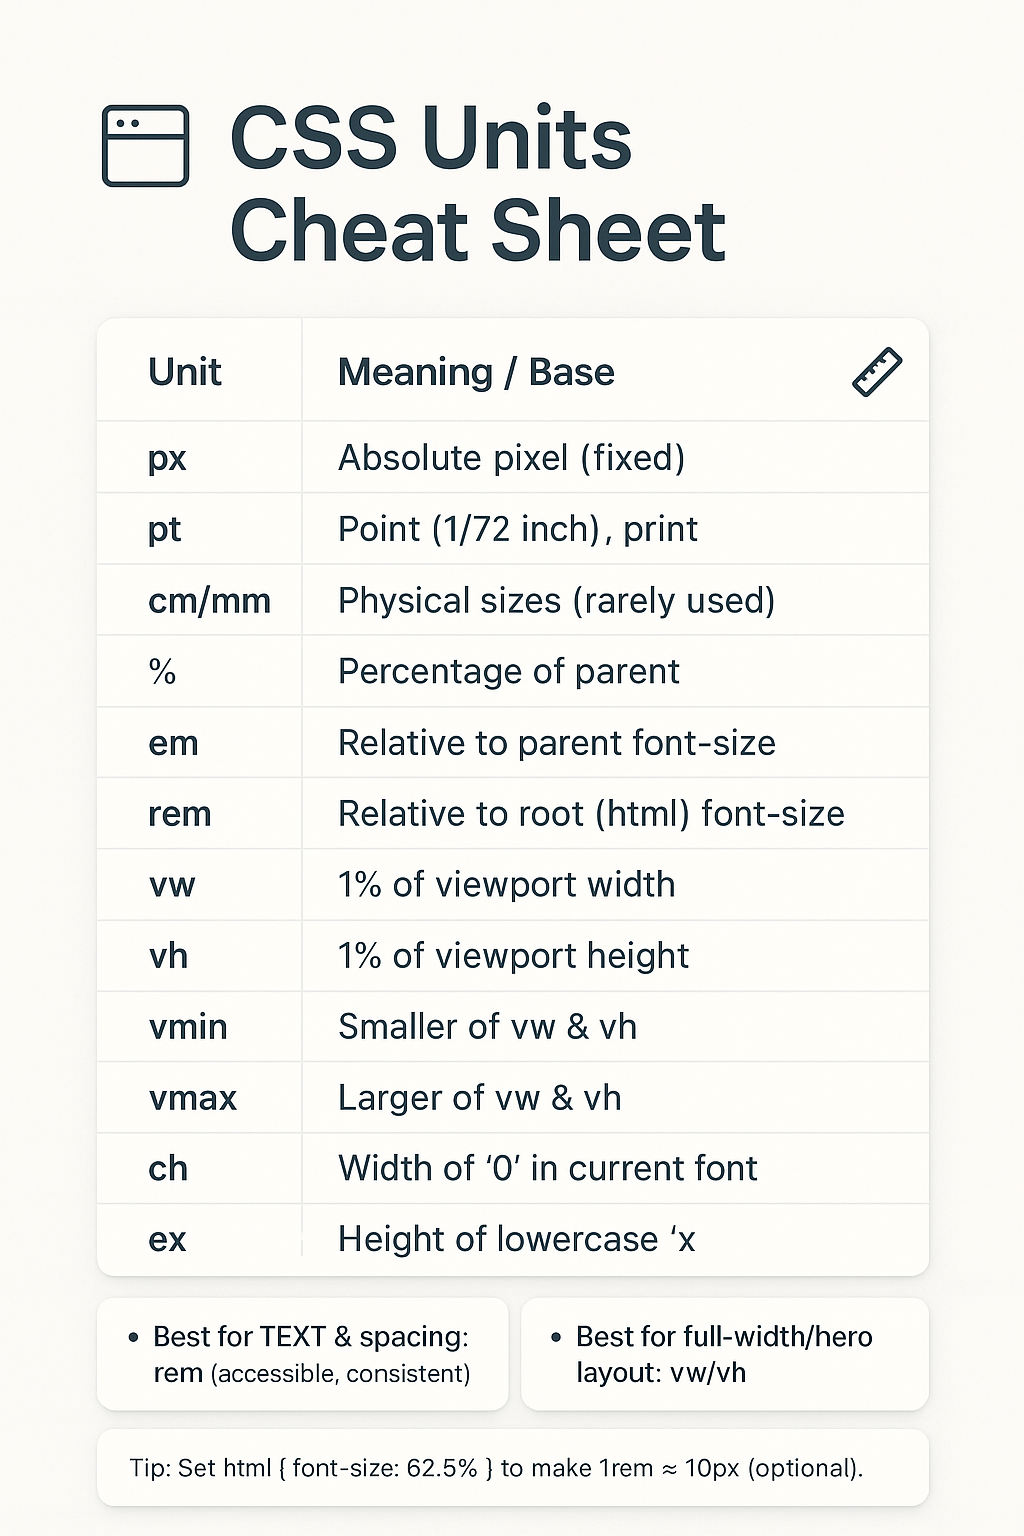Select the vh unit cell
This screenshot has height=1536, width=1024.
168,956
